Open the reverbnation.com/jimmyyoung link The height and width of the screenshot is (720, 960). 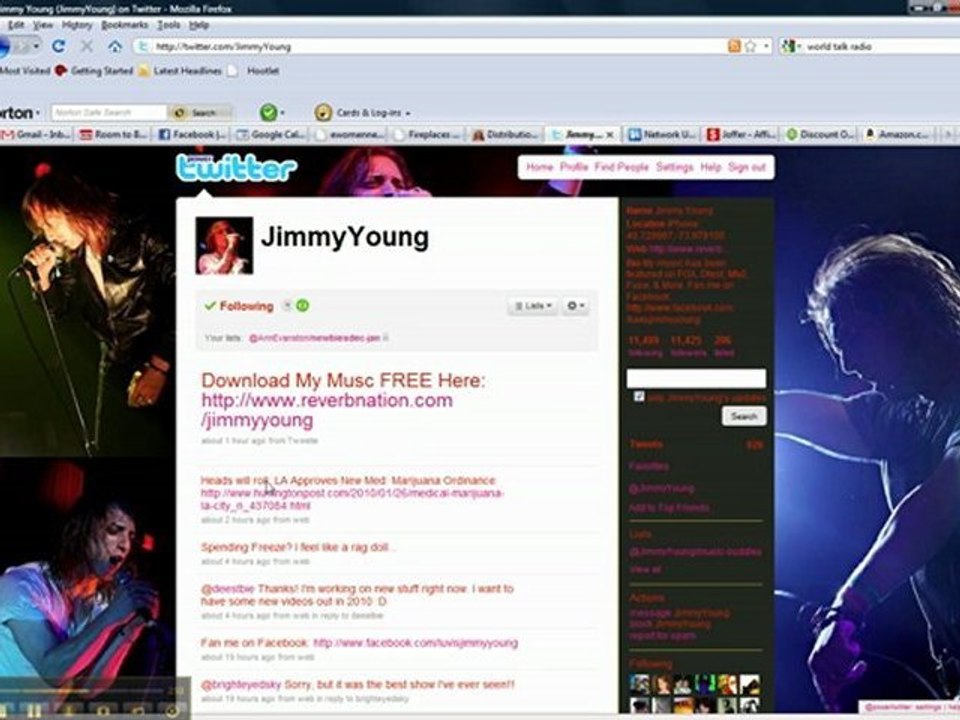point(327,410)
